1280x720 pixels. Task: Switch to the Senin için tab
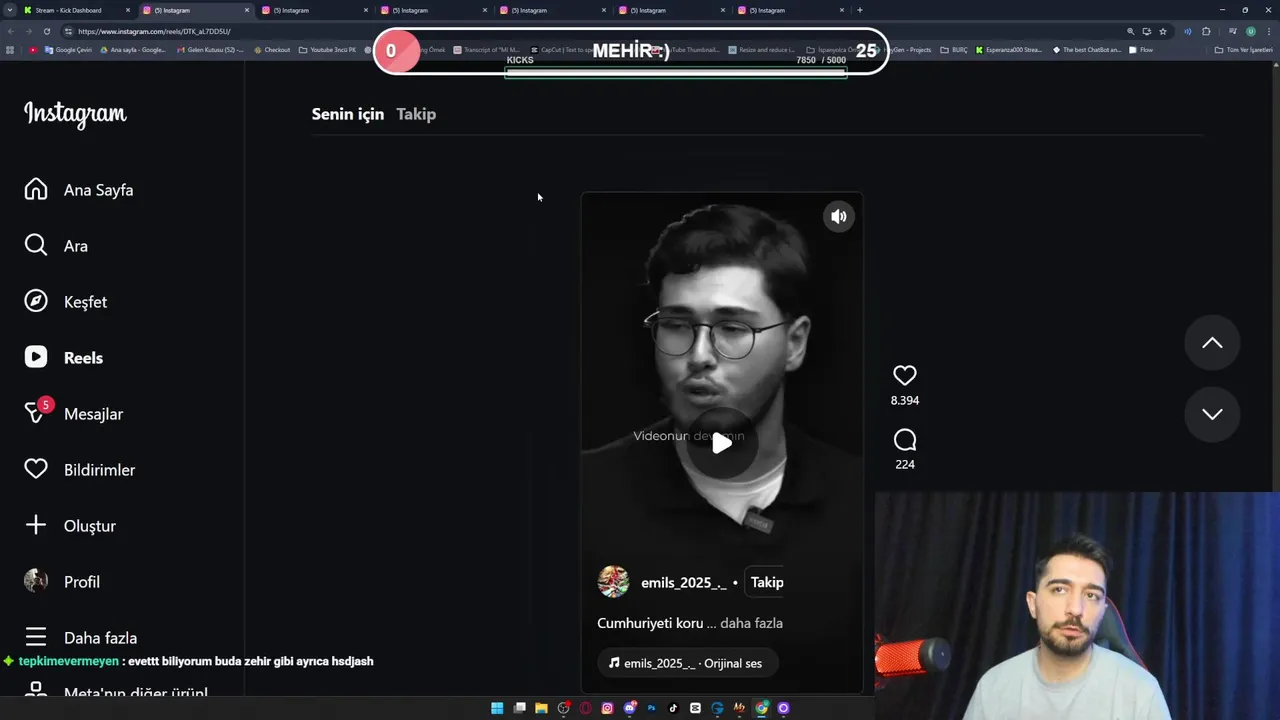click(347, 114)
